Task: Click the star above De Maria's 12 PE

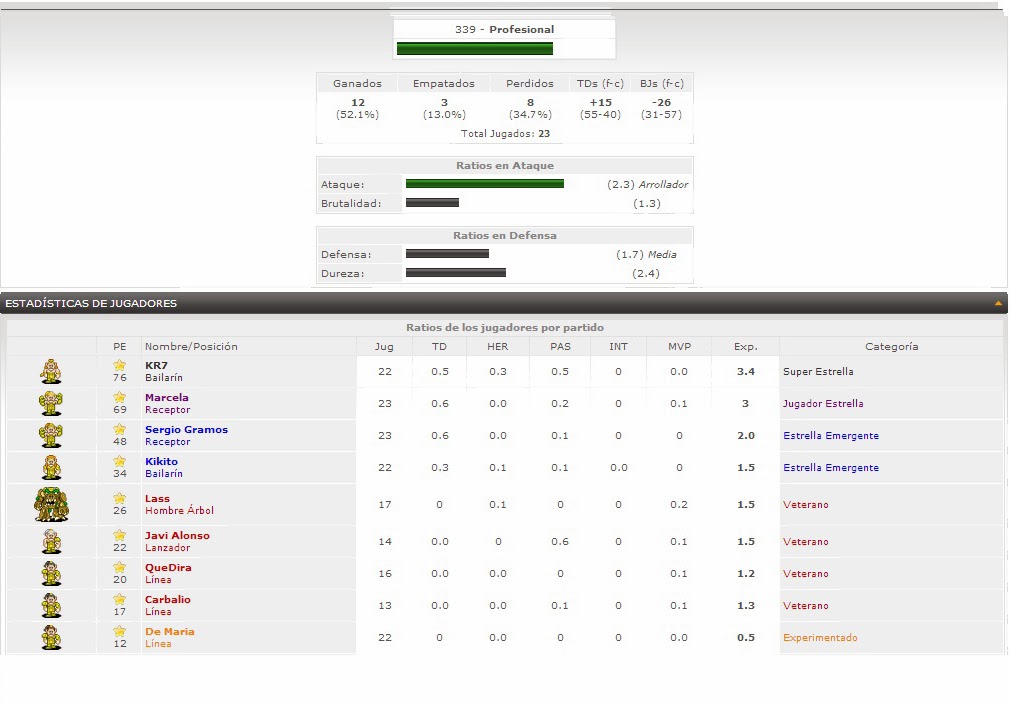Action: [120, 631]
